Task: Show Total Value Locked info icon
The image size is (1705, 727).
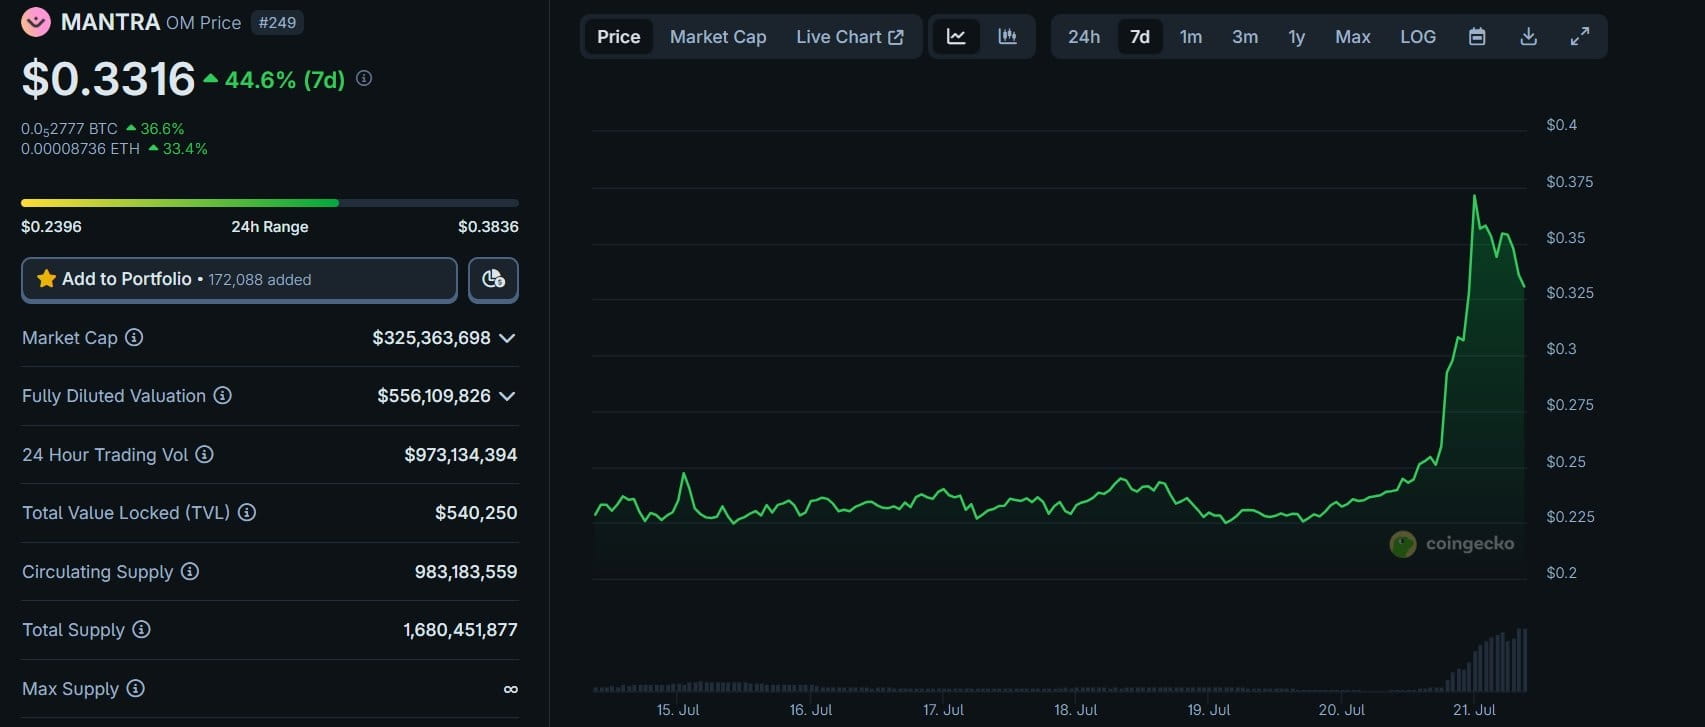Action: point(247,512)
